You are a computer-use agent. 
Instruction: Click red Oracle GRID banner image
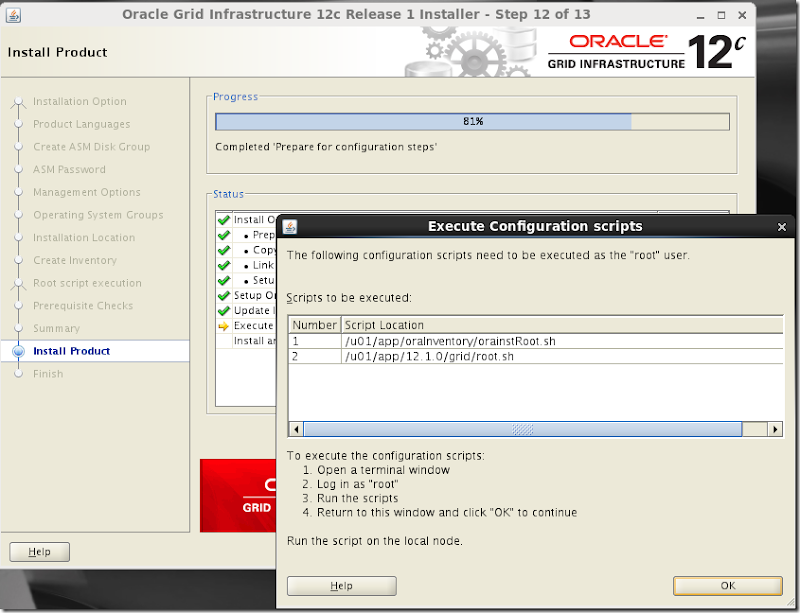coord(238,496)
